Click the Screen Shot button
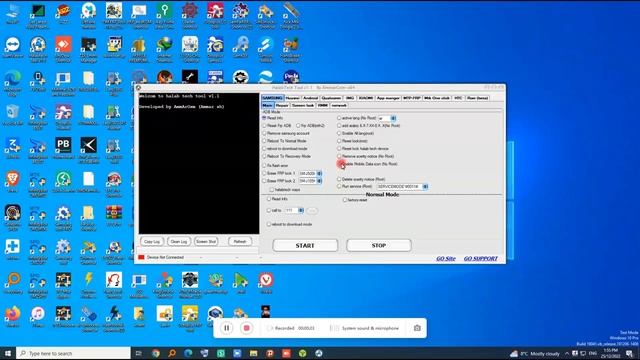Screen dimensions: 640x360 (x=206, y=242)
